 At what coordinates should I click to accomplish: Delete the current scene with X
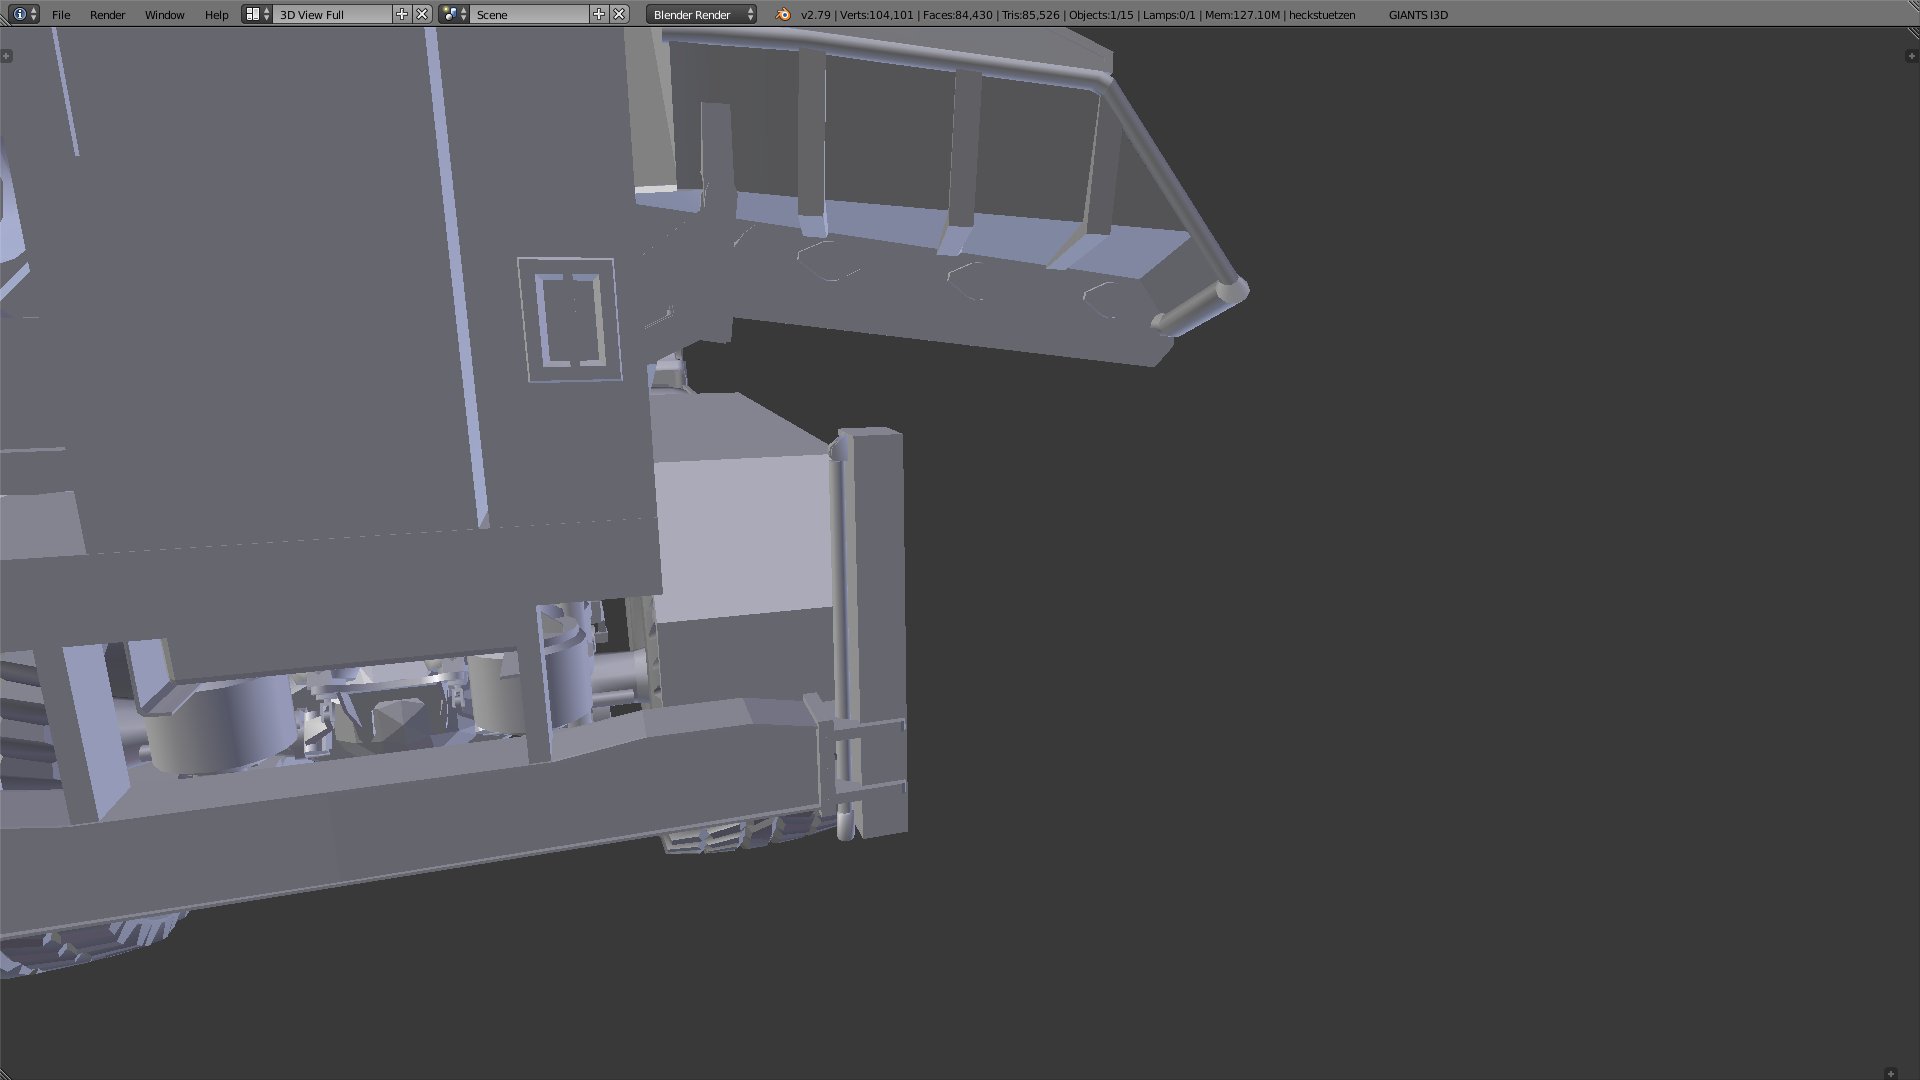pos(619,14)
